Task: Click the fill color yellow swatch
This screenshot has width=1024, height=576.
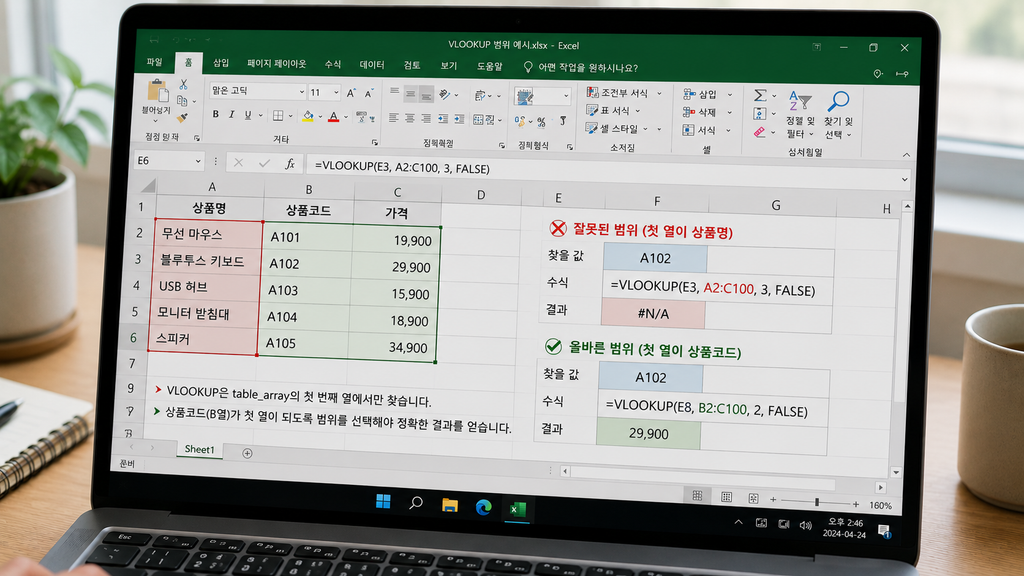Action: pyautogui.click(x=308, y=117)
